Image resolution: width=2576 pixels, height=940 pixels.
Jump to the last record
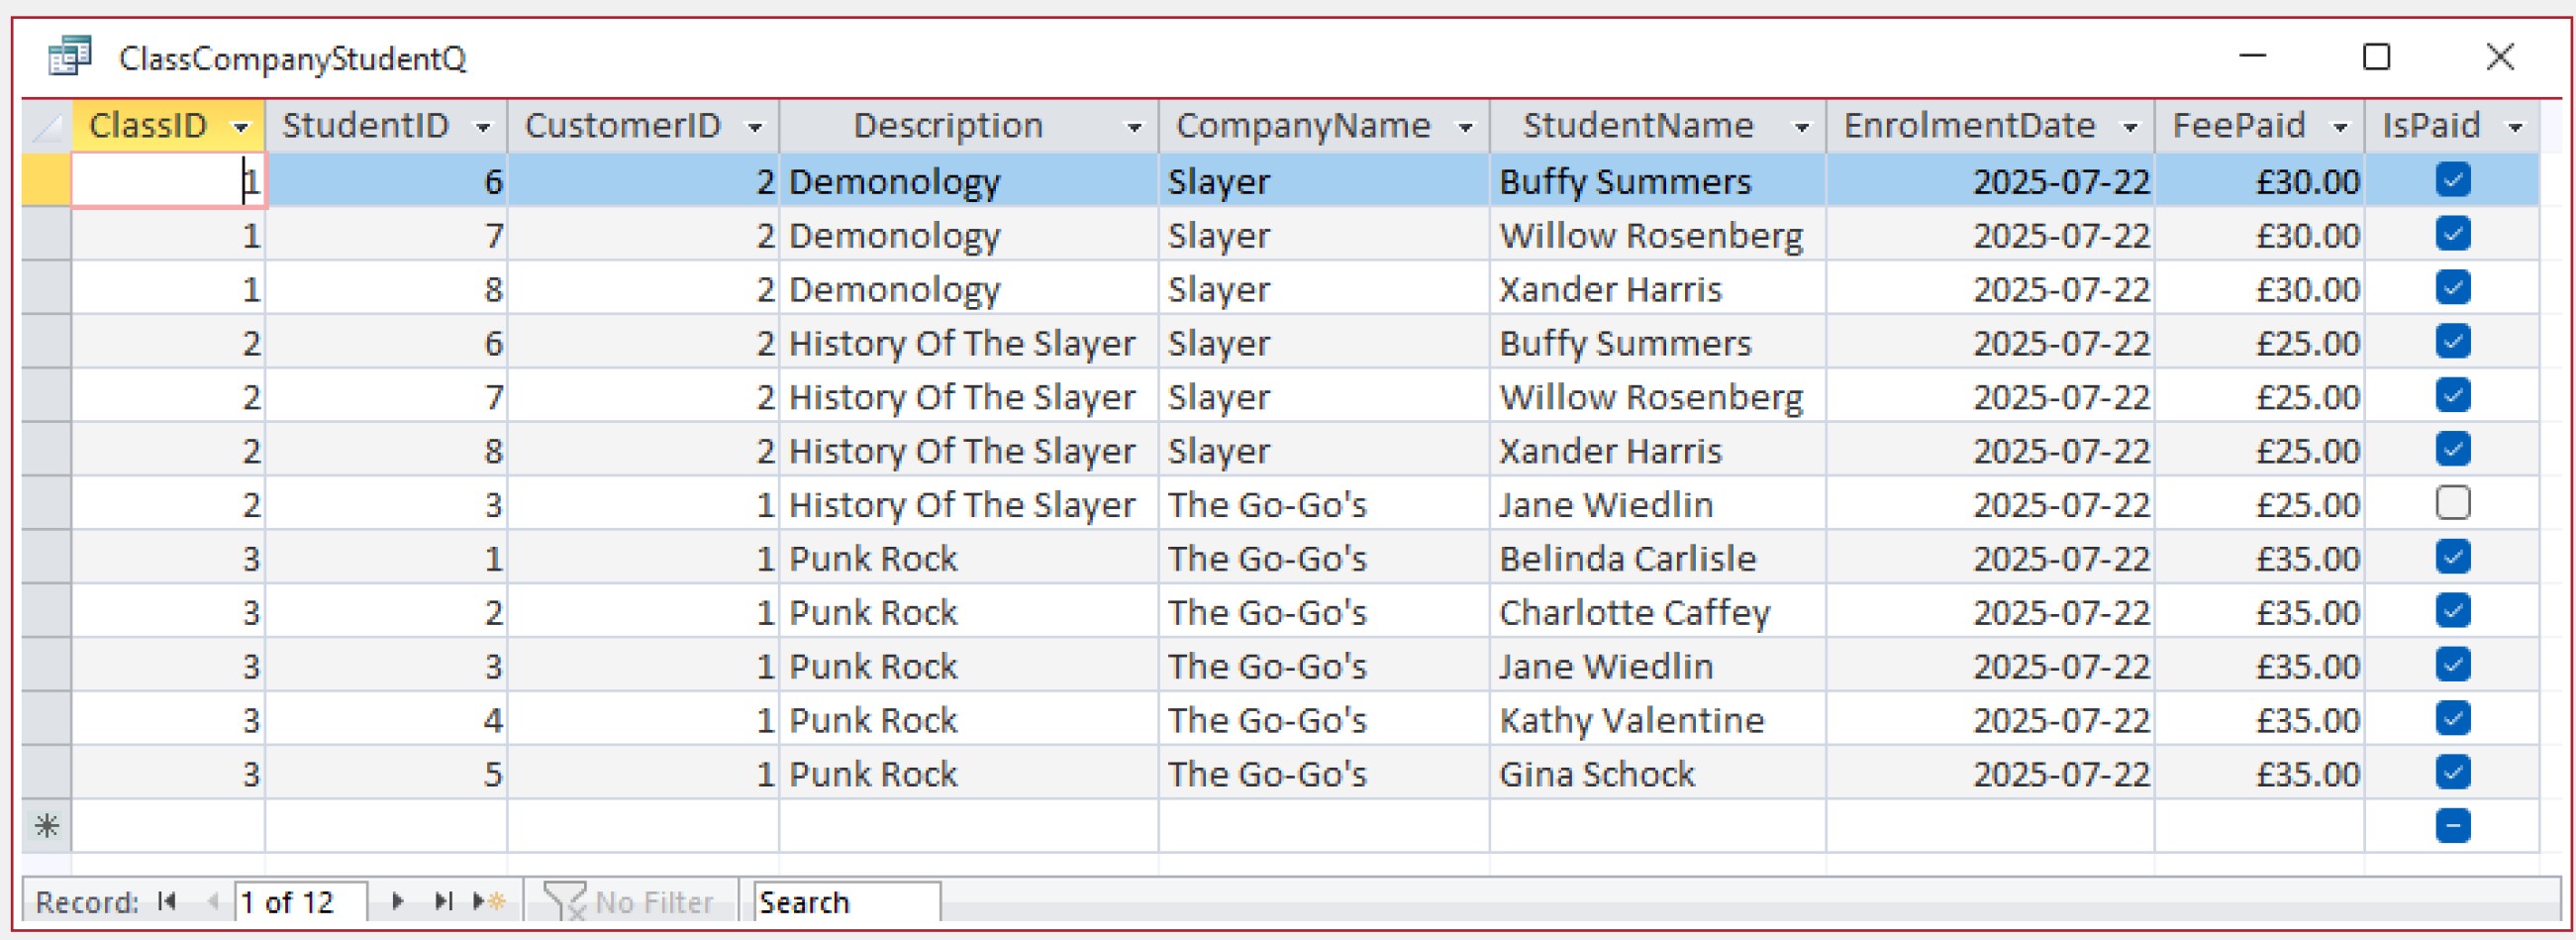[443, 902]
